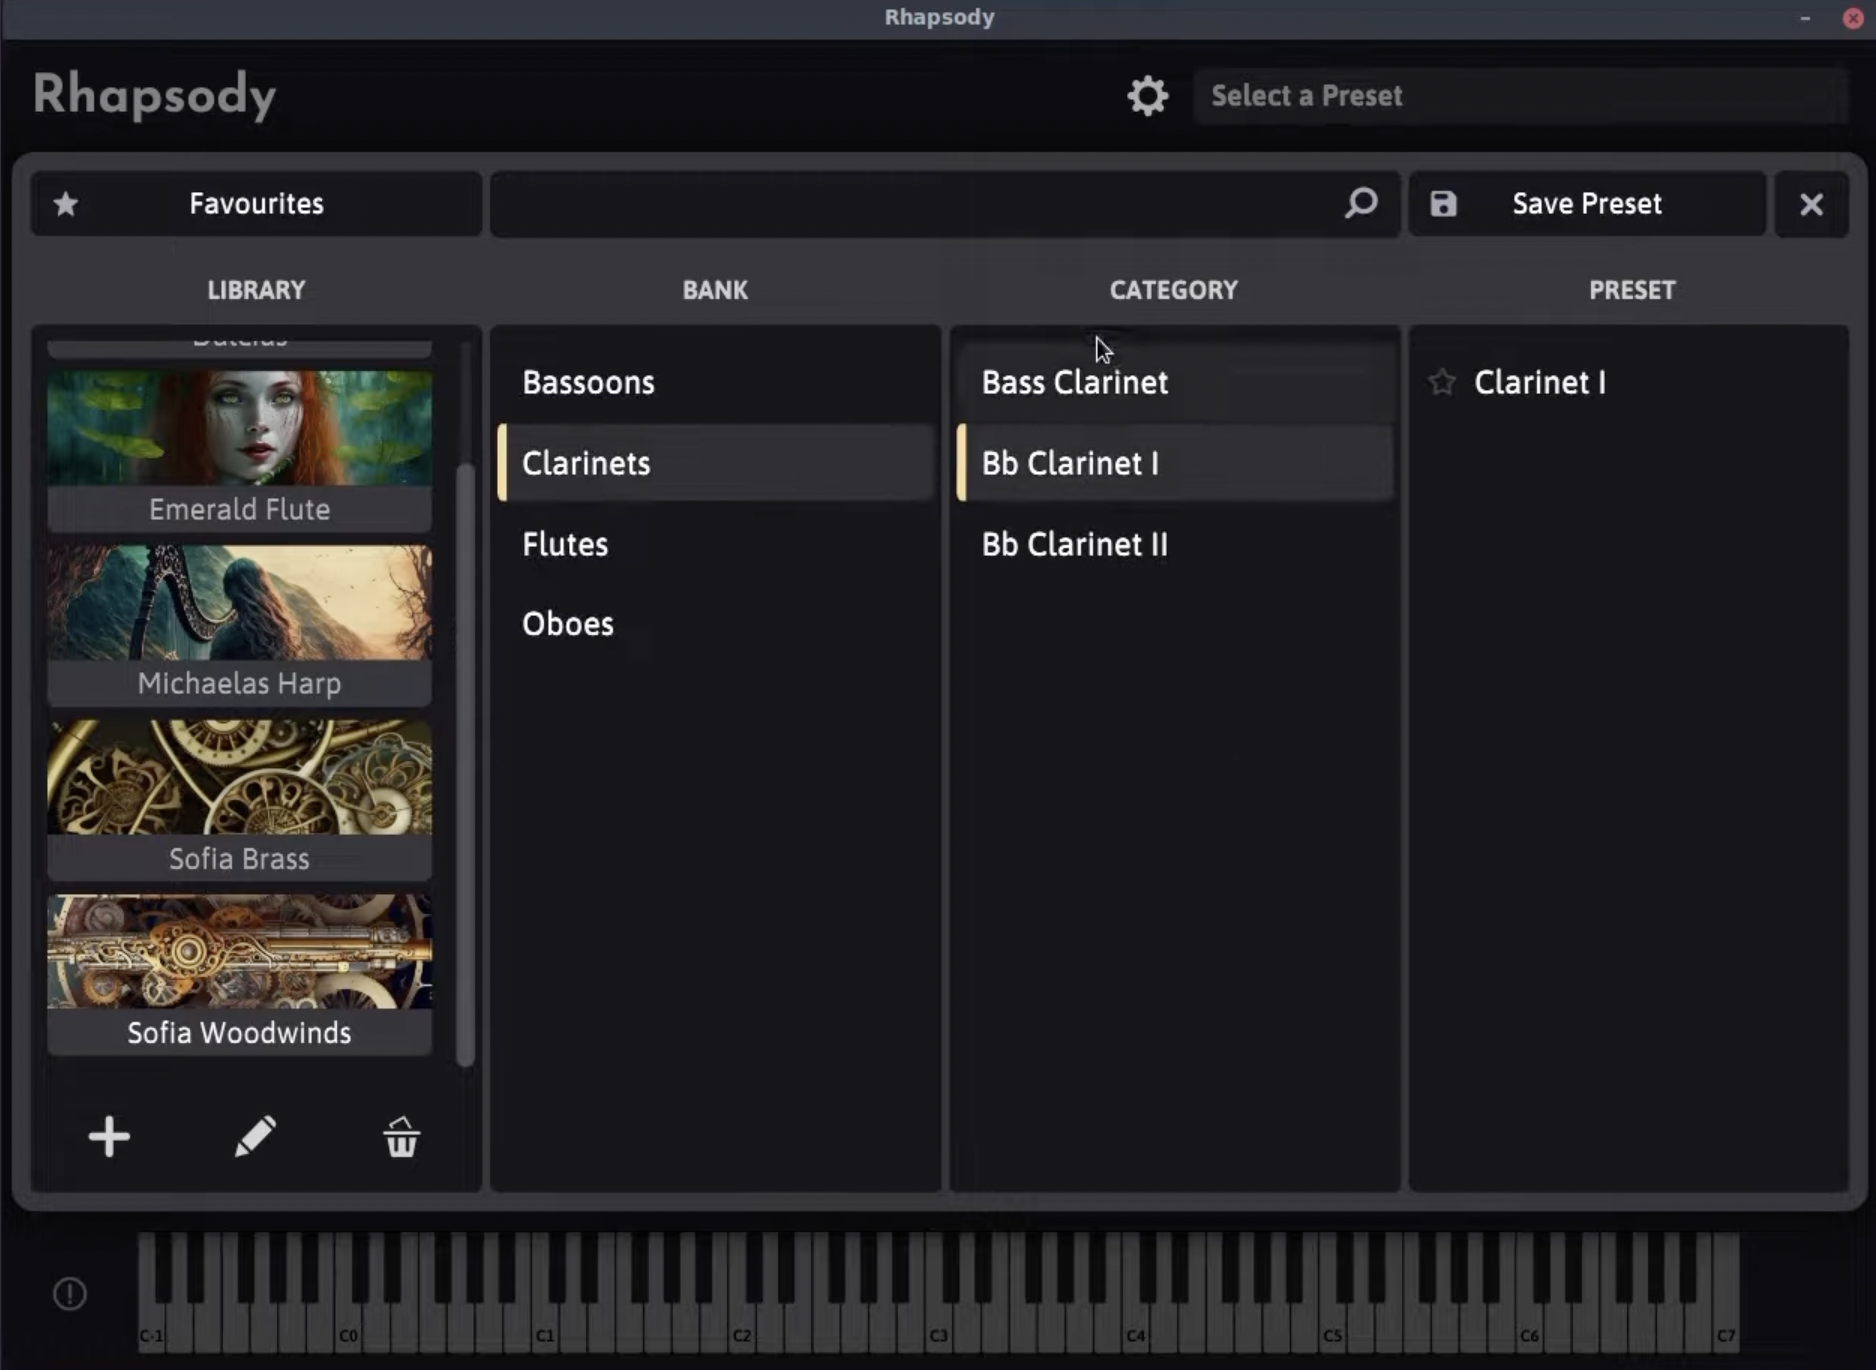Close the preset browser with X
This screenshot has height=1370, width=1876.
point(1811,204)
